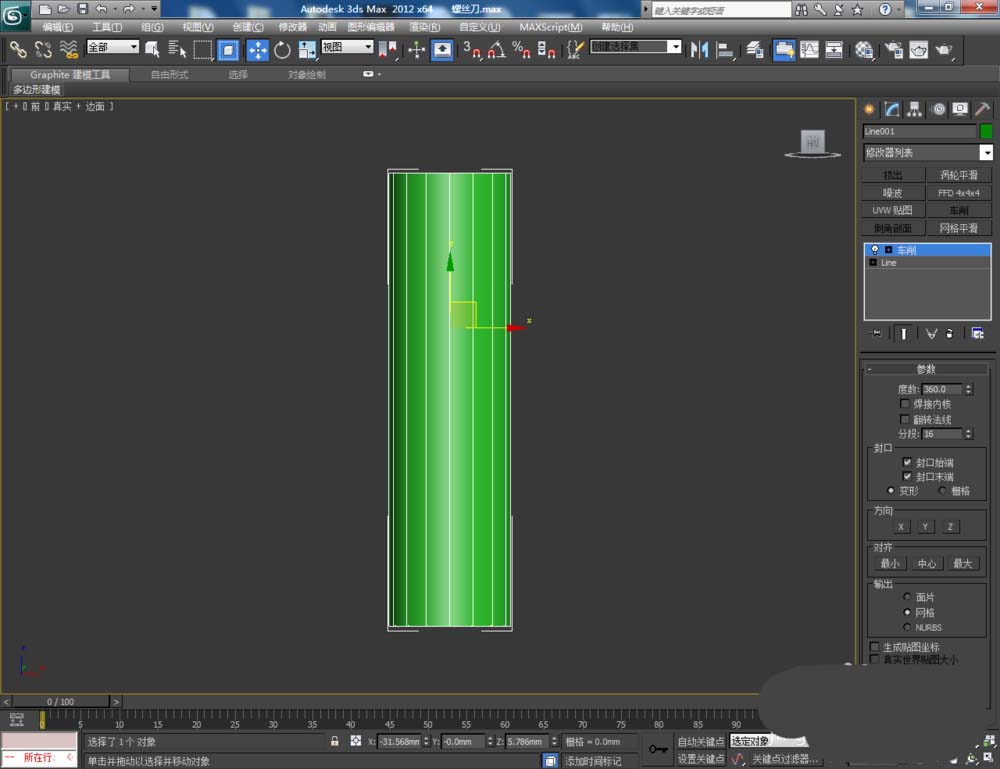Switch to the Display command panel
1000x769 pixels.
pos(960,109)
